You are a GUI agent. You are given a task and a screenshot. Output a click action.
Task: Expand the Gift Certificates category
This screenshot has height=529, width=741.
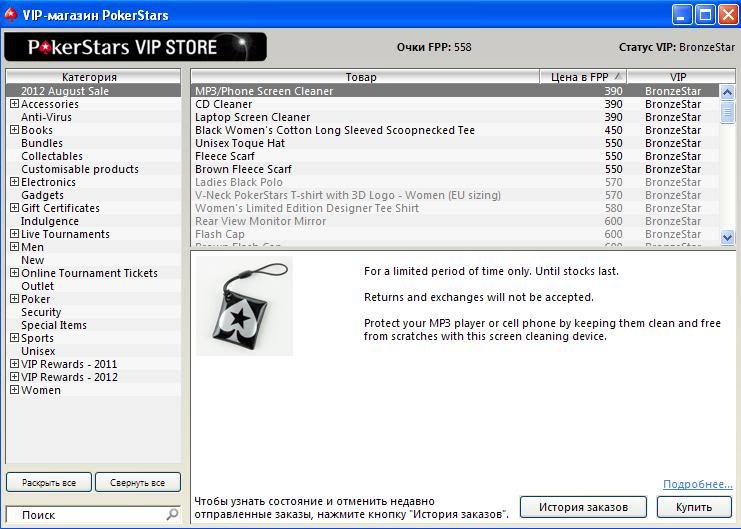coord(15,208)
